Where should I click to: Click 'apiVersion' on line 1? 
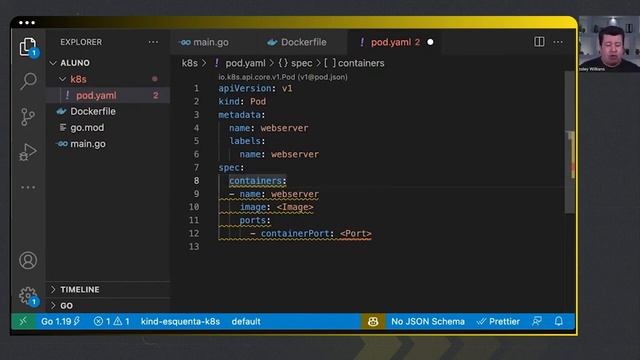244,88
